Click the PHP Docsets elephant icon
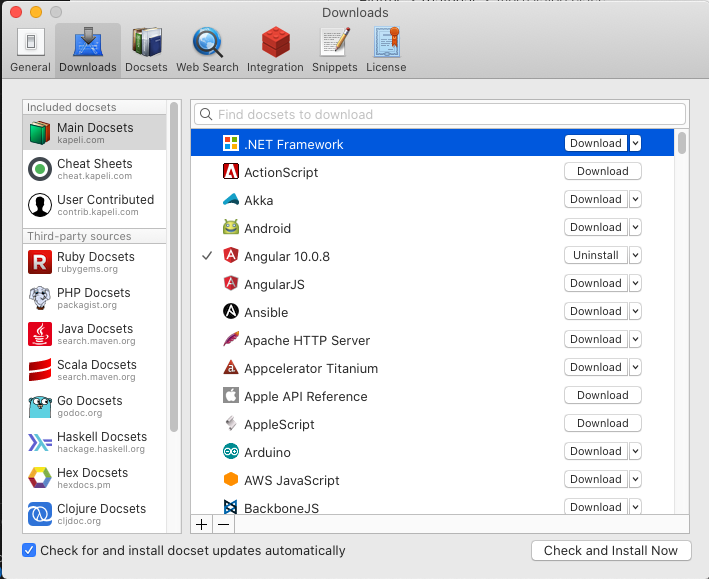Viewport: 709px width, 579px height. point(40,298)
